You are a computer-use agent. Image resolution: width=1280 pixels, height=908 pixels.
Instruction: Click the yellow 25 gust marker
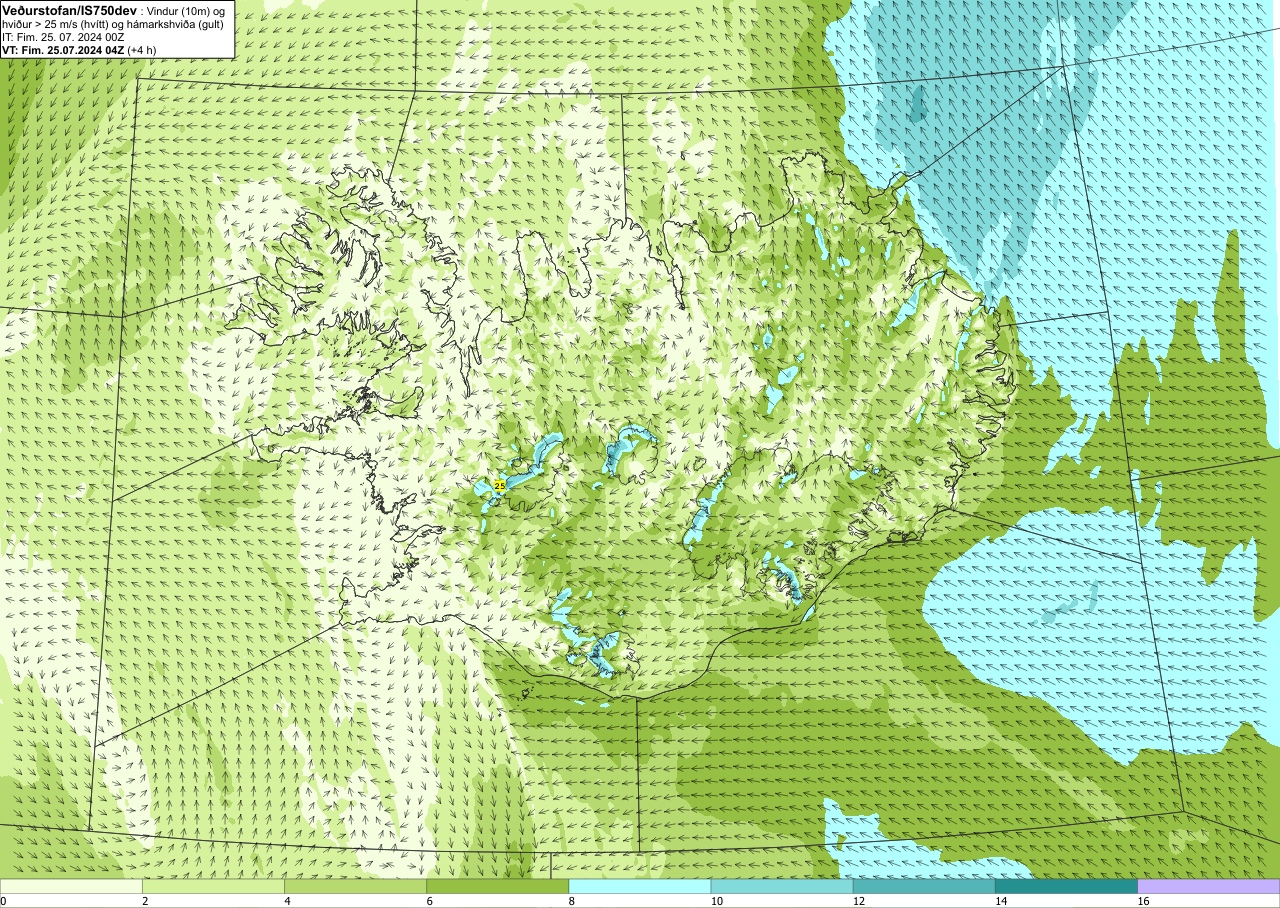coord(499,485)
